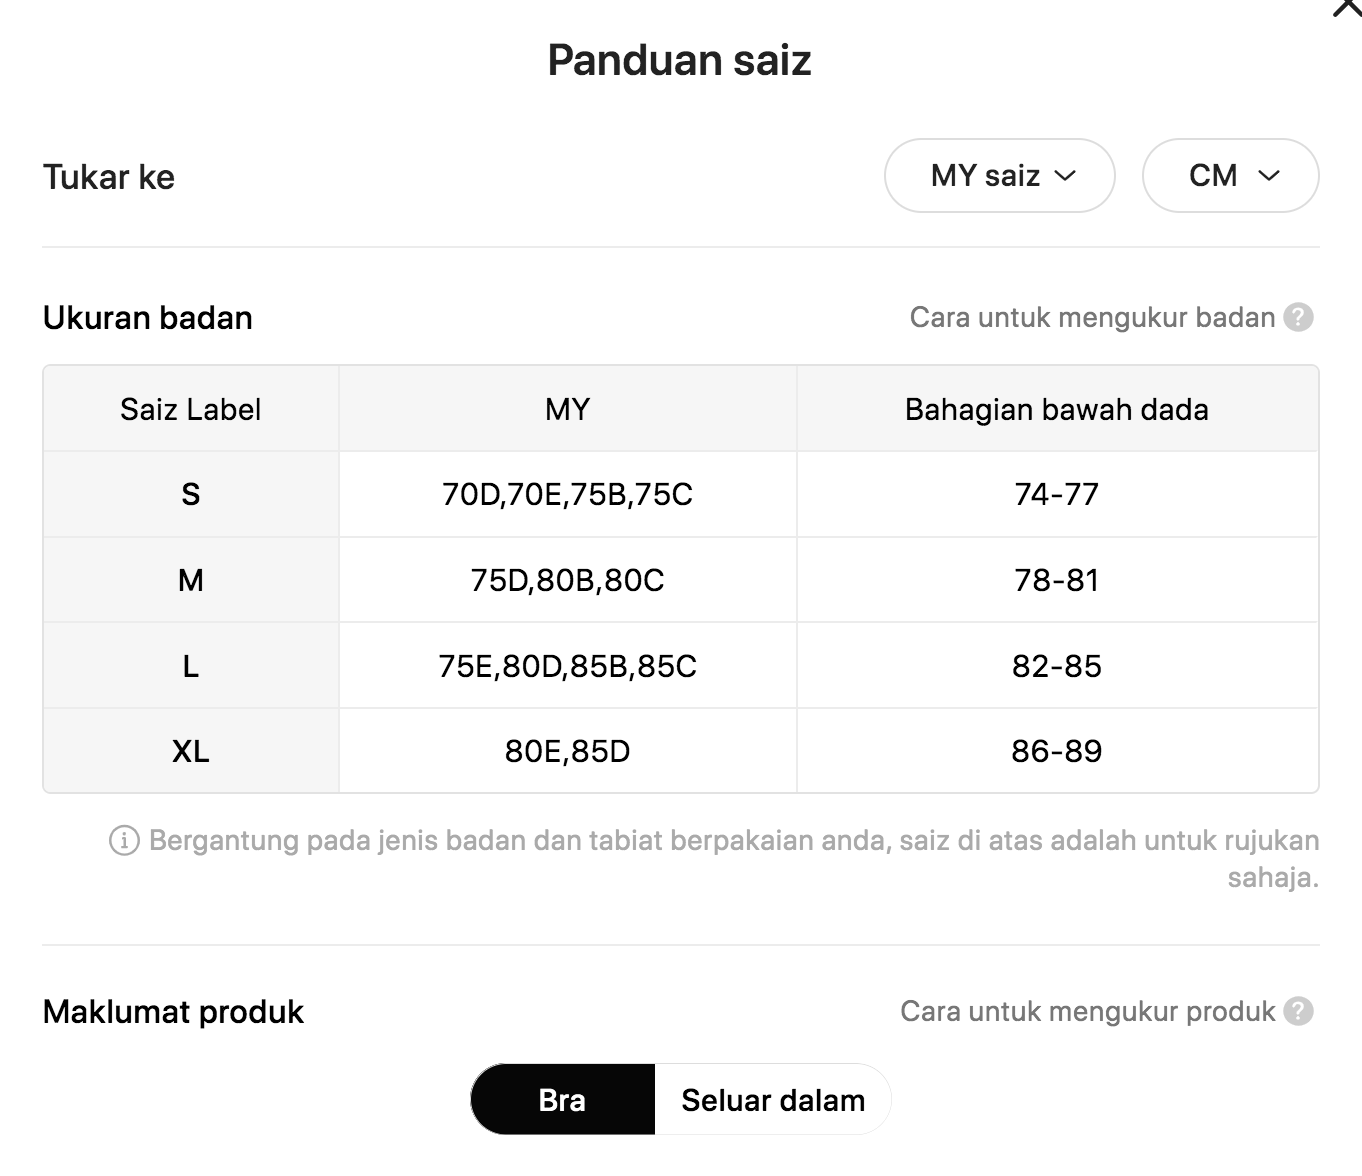
Task: Switch to Seluar dalam tab
Action: (773, 1100)
